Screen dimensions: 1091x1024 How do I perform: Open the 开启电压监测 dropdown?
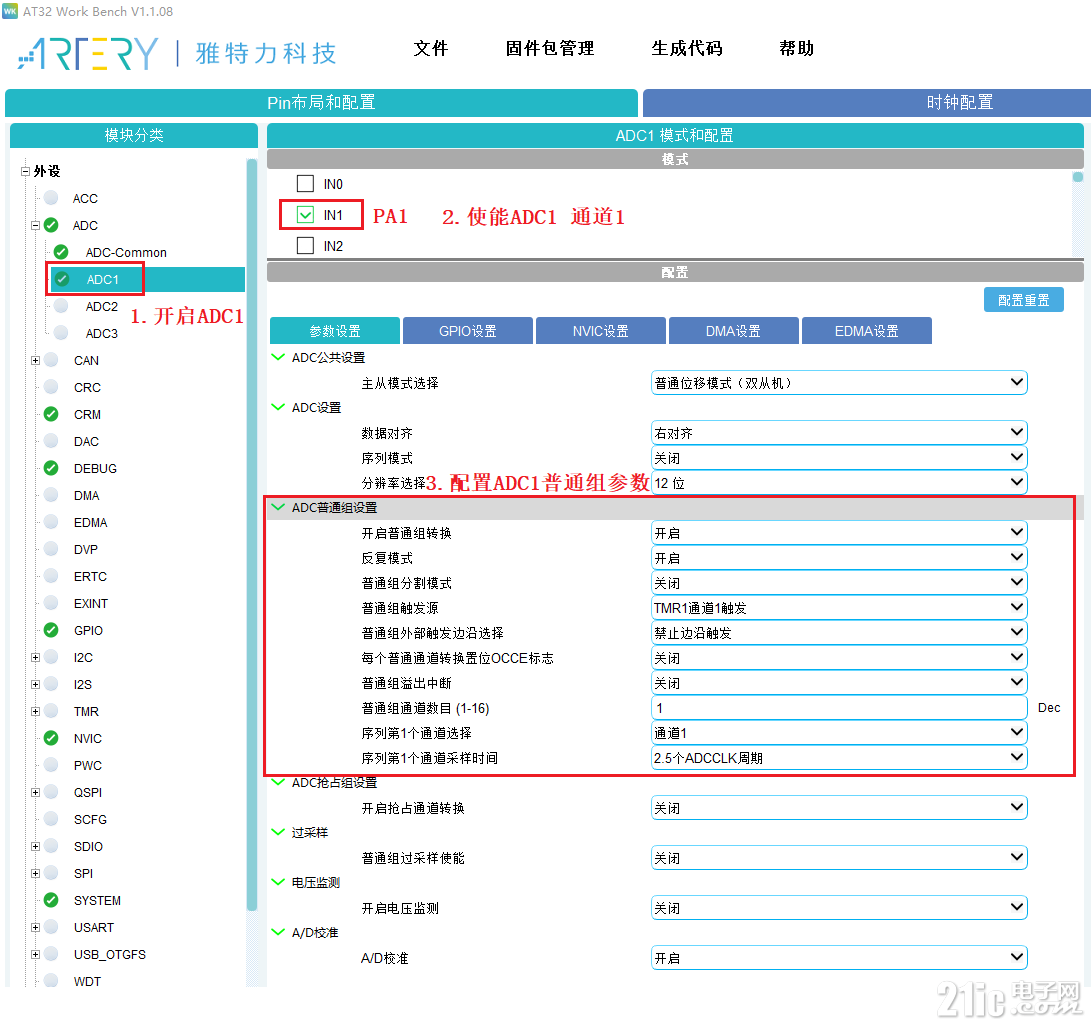839,908
